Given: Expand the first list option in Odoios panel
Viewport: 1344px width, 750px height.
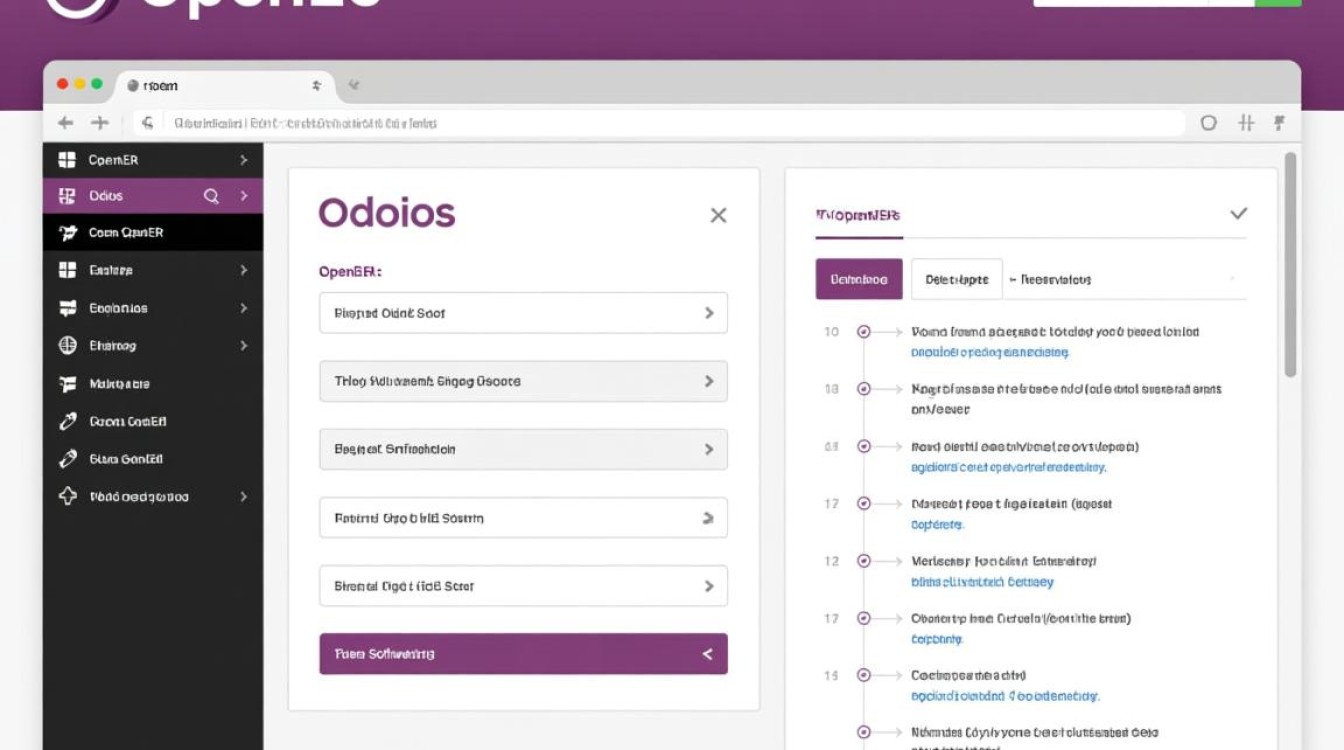Looking at the screenshot, I should click(x=523, y=313).
